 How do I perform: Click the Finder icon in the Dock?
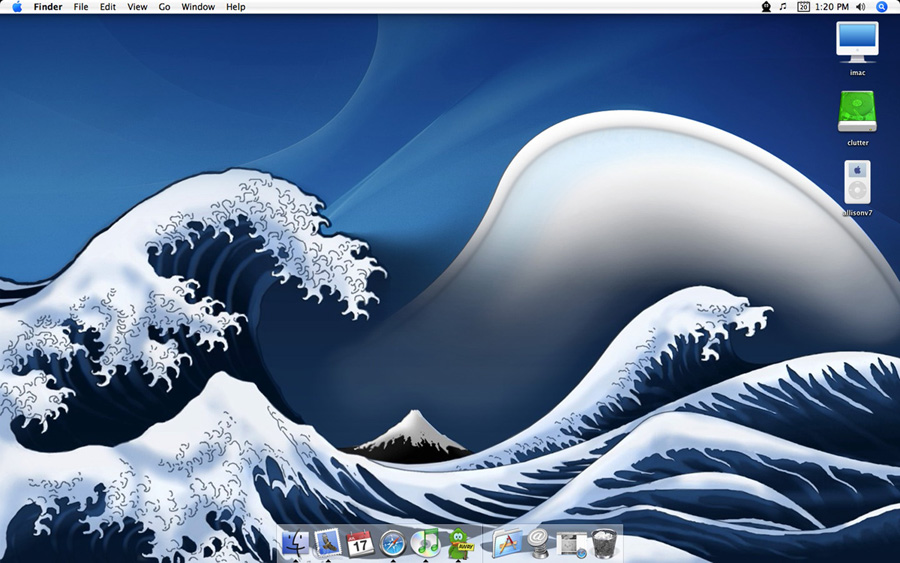pos(295,543)
